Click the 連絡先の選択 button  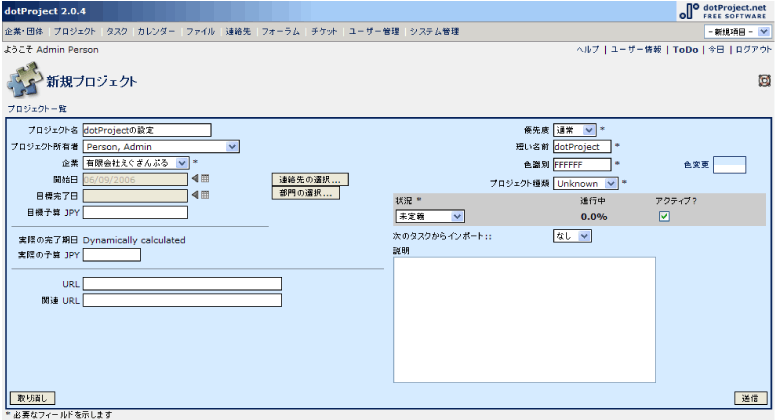pos(310,180)
